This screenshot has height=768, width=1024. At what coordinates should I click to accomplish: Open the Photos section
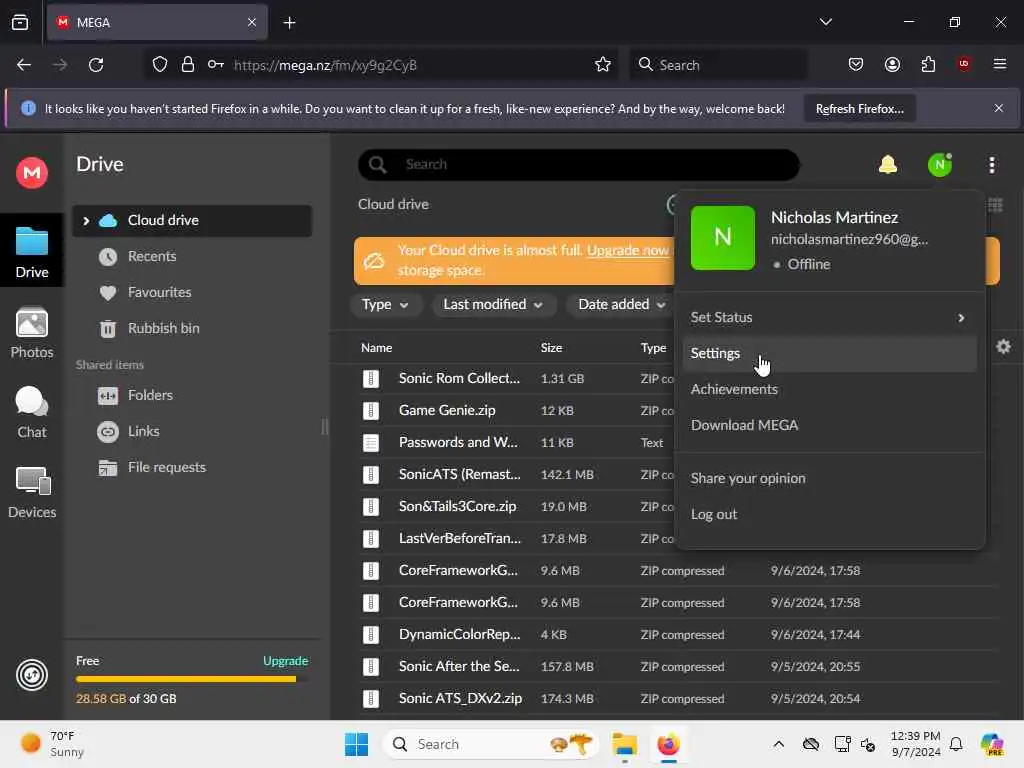(x=31, y=332)
